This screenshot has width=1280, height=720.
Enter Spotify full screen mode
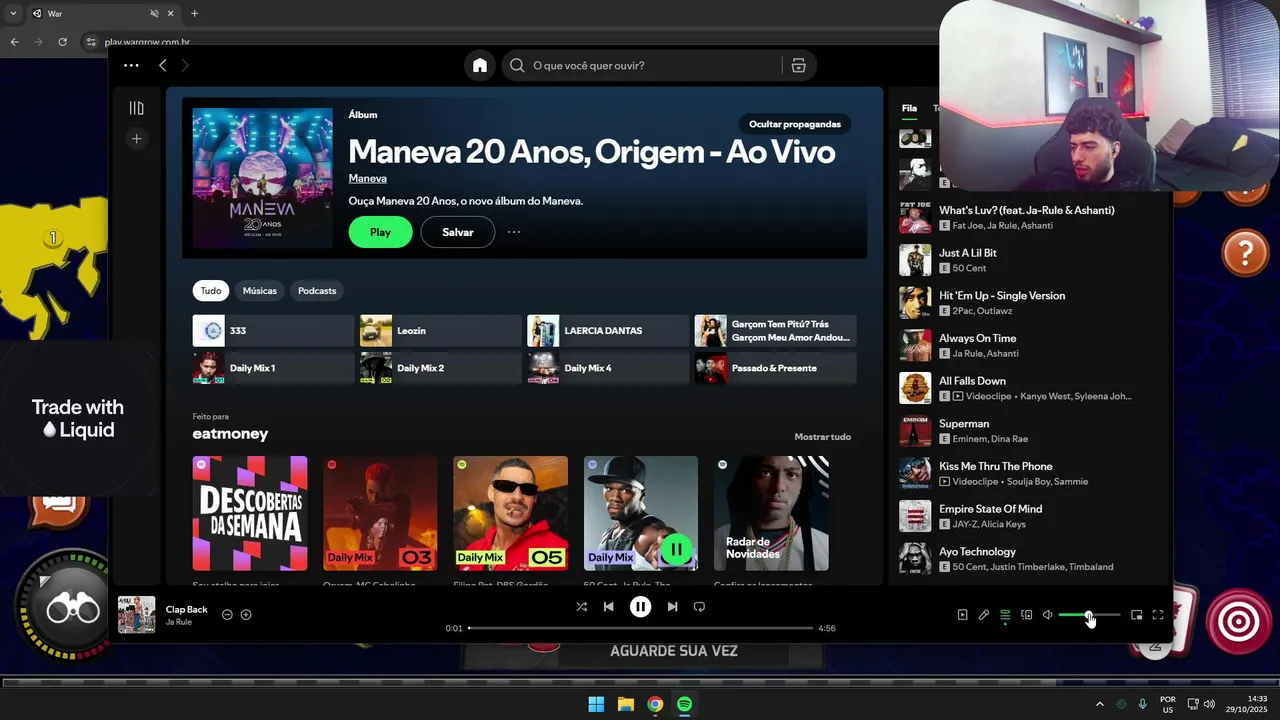click(x=1158, y=615)
